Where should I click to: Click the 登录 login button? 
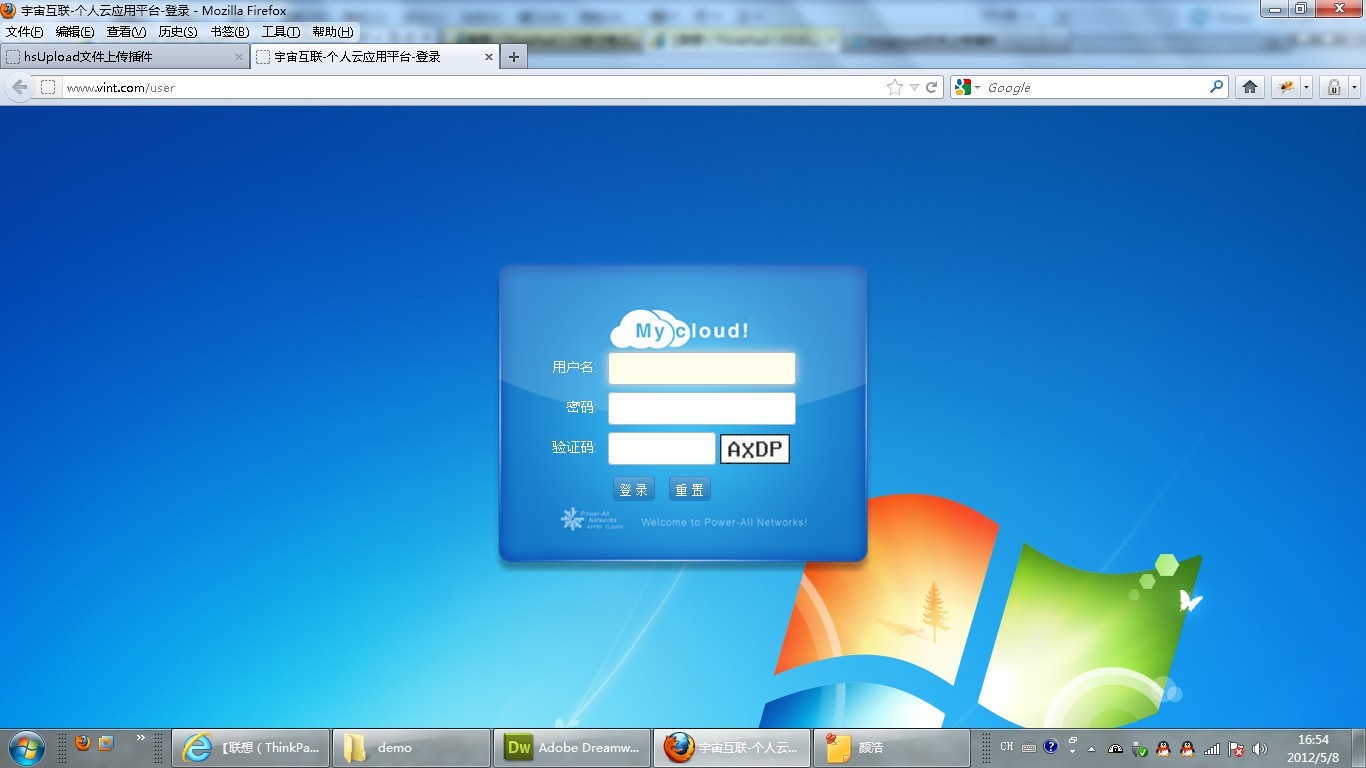(634, 489)
